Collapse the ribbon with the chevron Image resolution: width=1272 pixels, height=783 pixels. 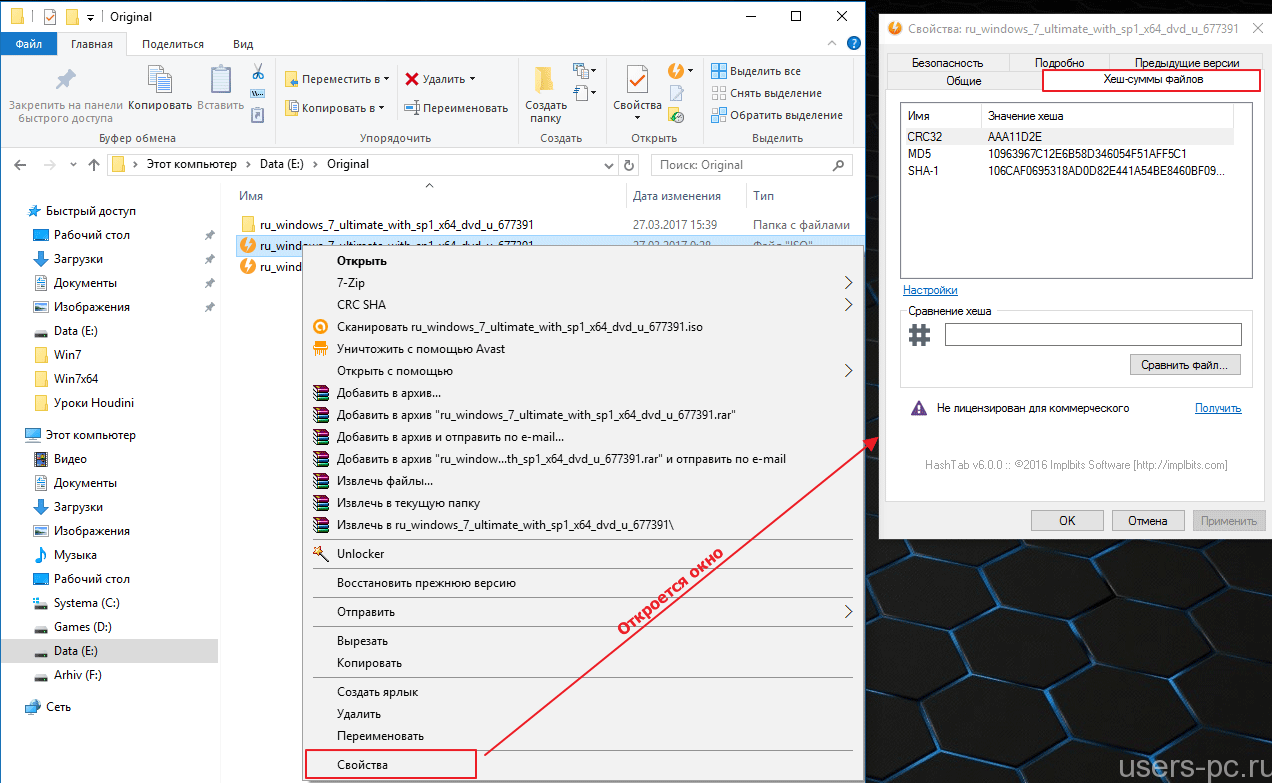tap(834, 44)
